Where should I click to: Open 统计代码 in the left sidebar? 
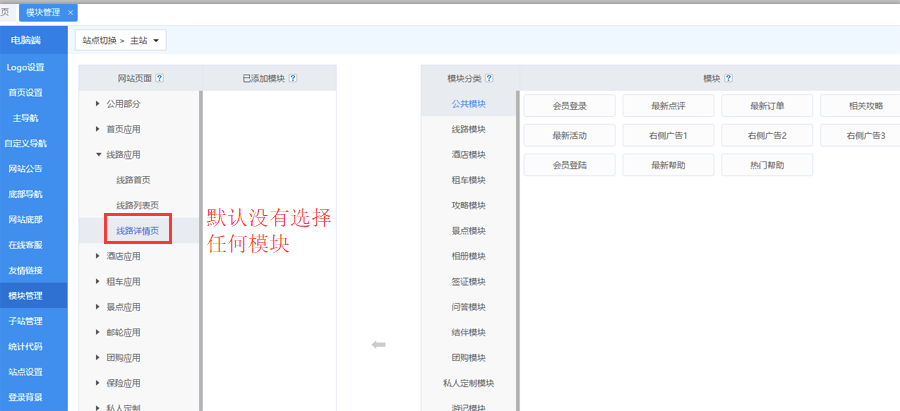coord(26,346)
